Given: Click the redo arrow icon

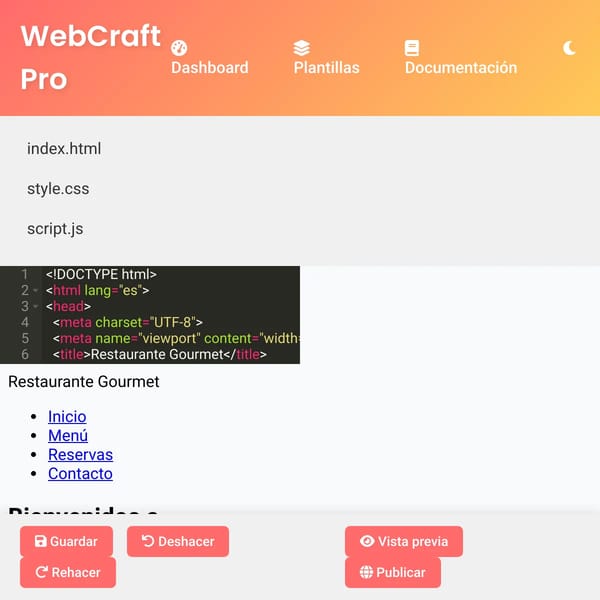Looking at the screenshot, I should (41, 572).
